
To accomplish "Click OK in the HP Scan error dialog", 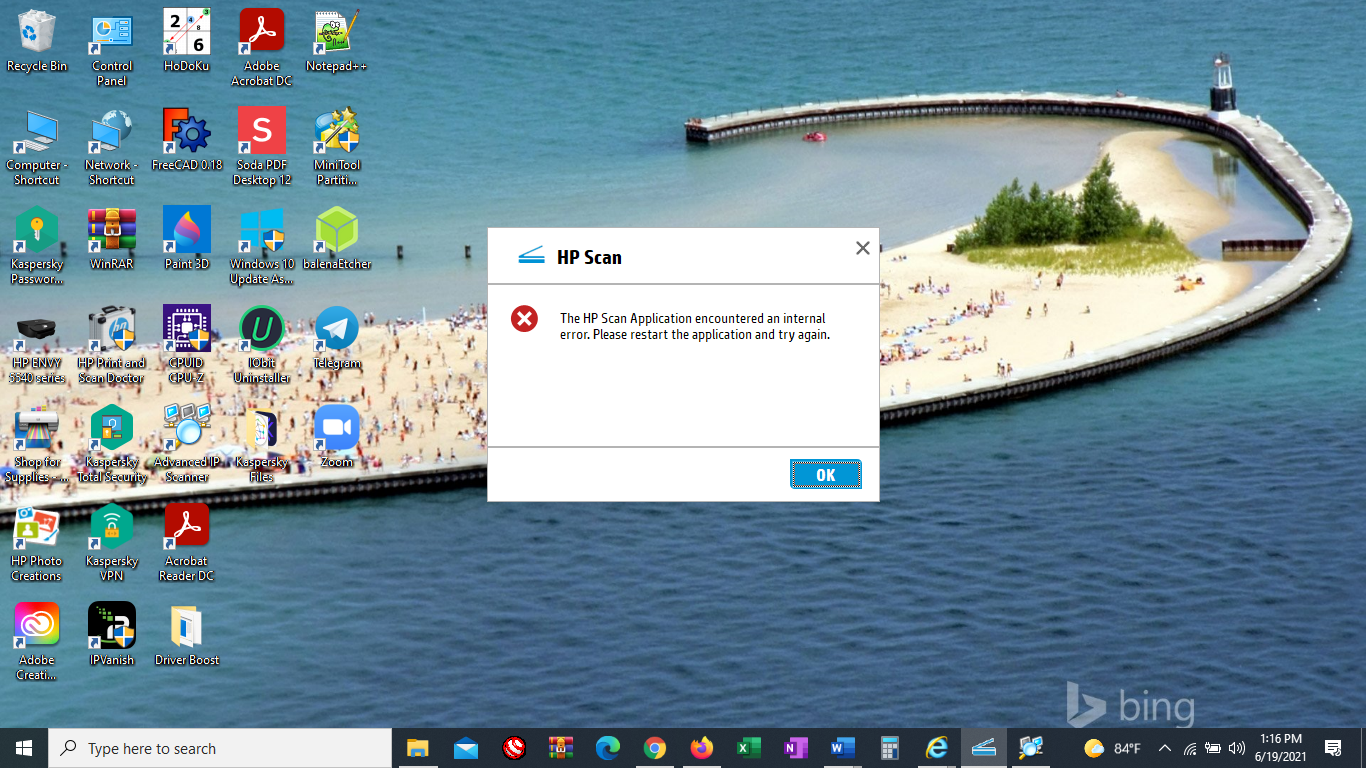I will (x=825, y=475).
